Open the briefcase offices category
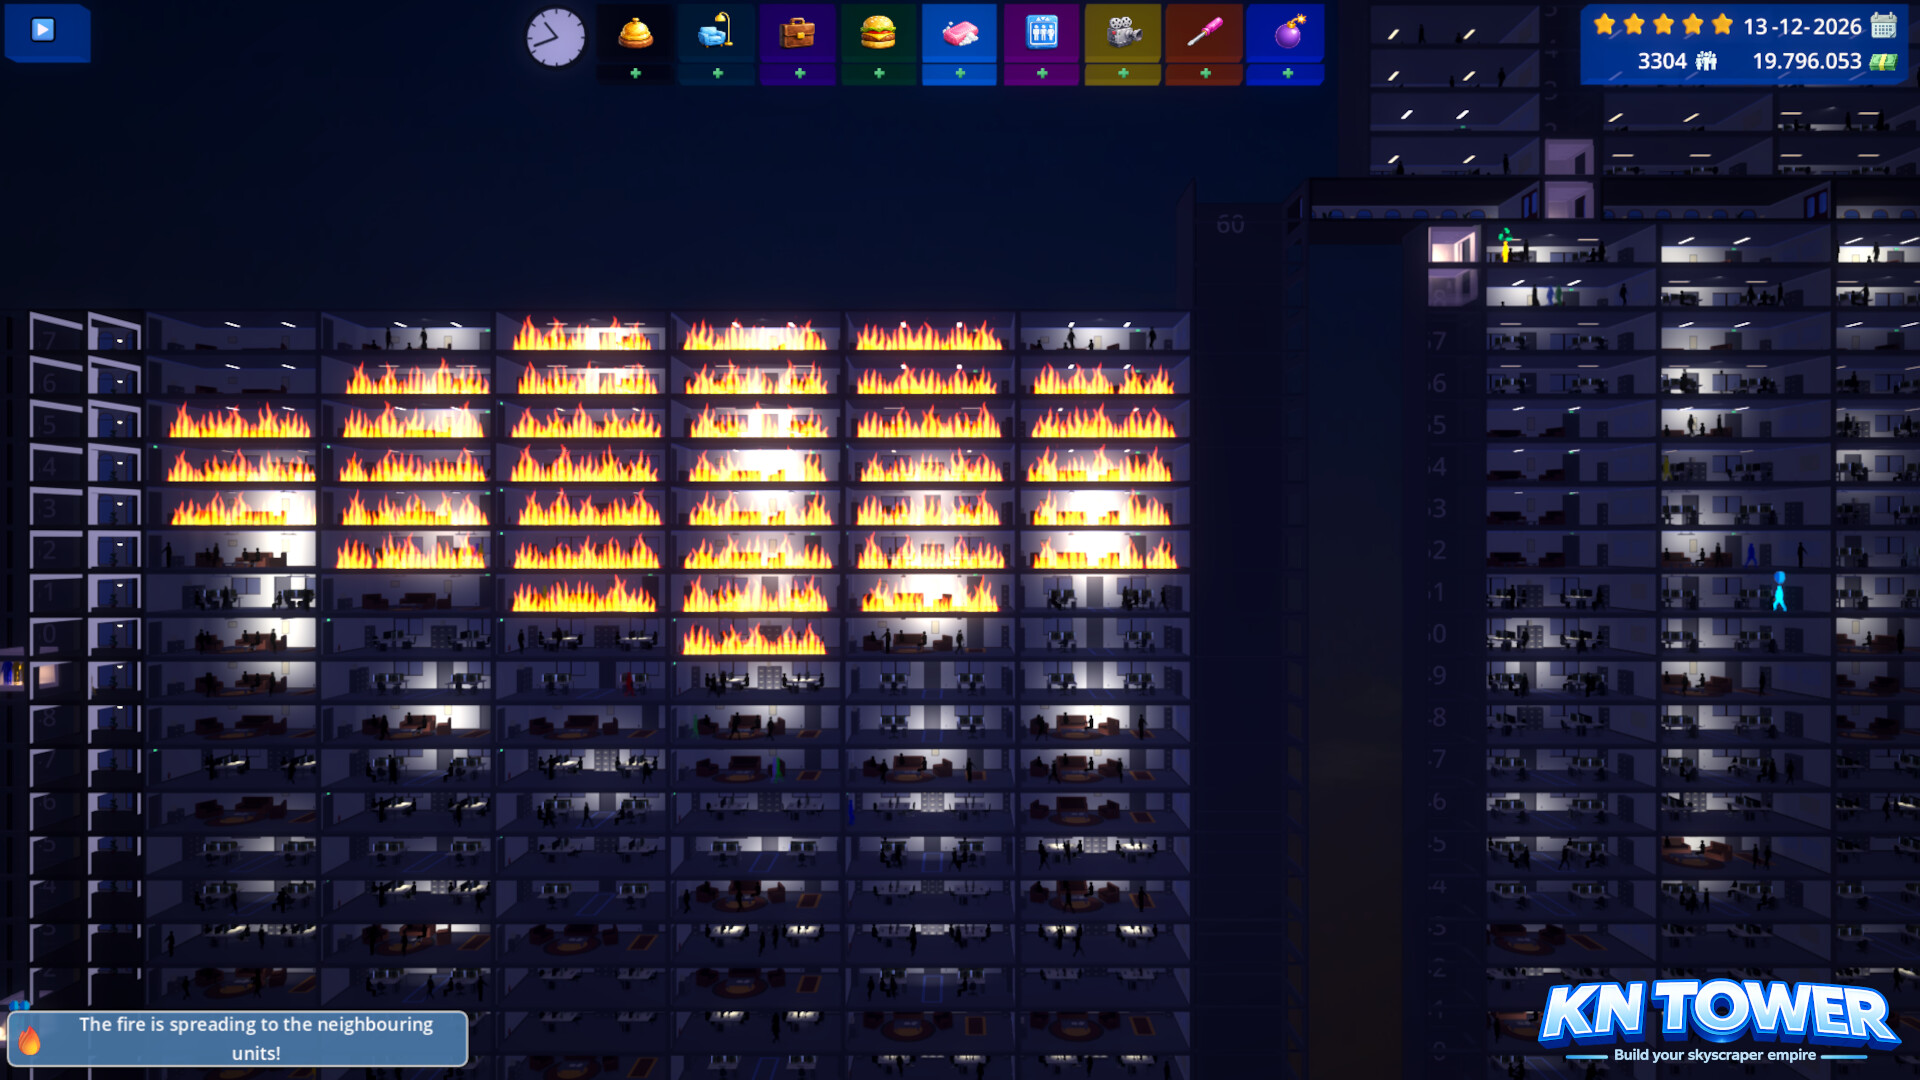Viewport: 1920px width, 1080px height. [x=798, y=33]
